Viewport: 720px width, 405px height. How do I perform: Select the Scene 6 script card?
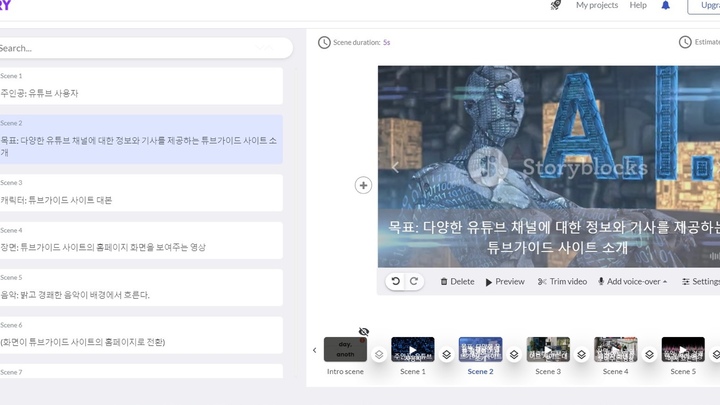click(141, 335)
